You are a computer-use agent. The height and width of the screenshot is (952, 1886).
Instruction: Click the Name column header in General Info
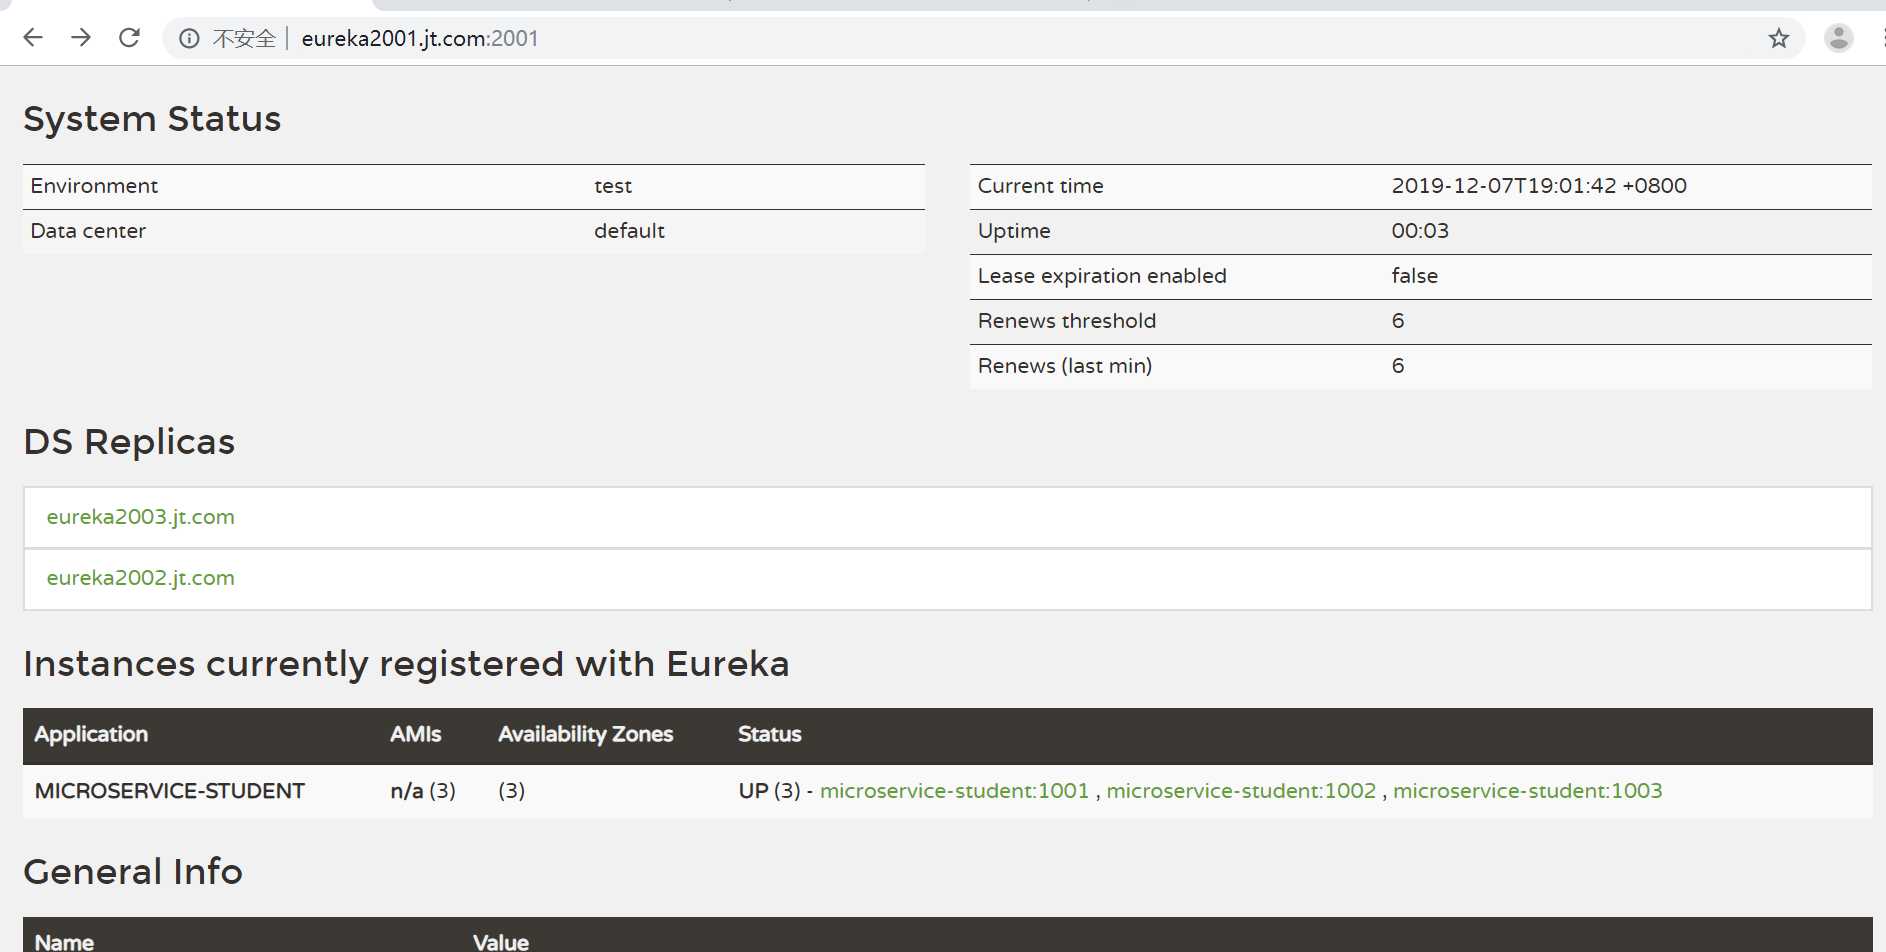(x=64, y=942)
